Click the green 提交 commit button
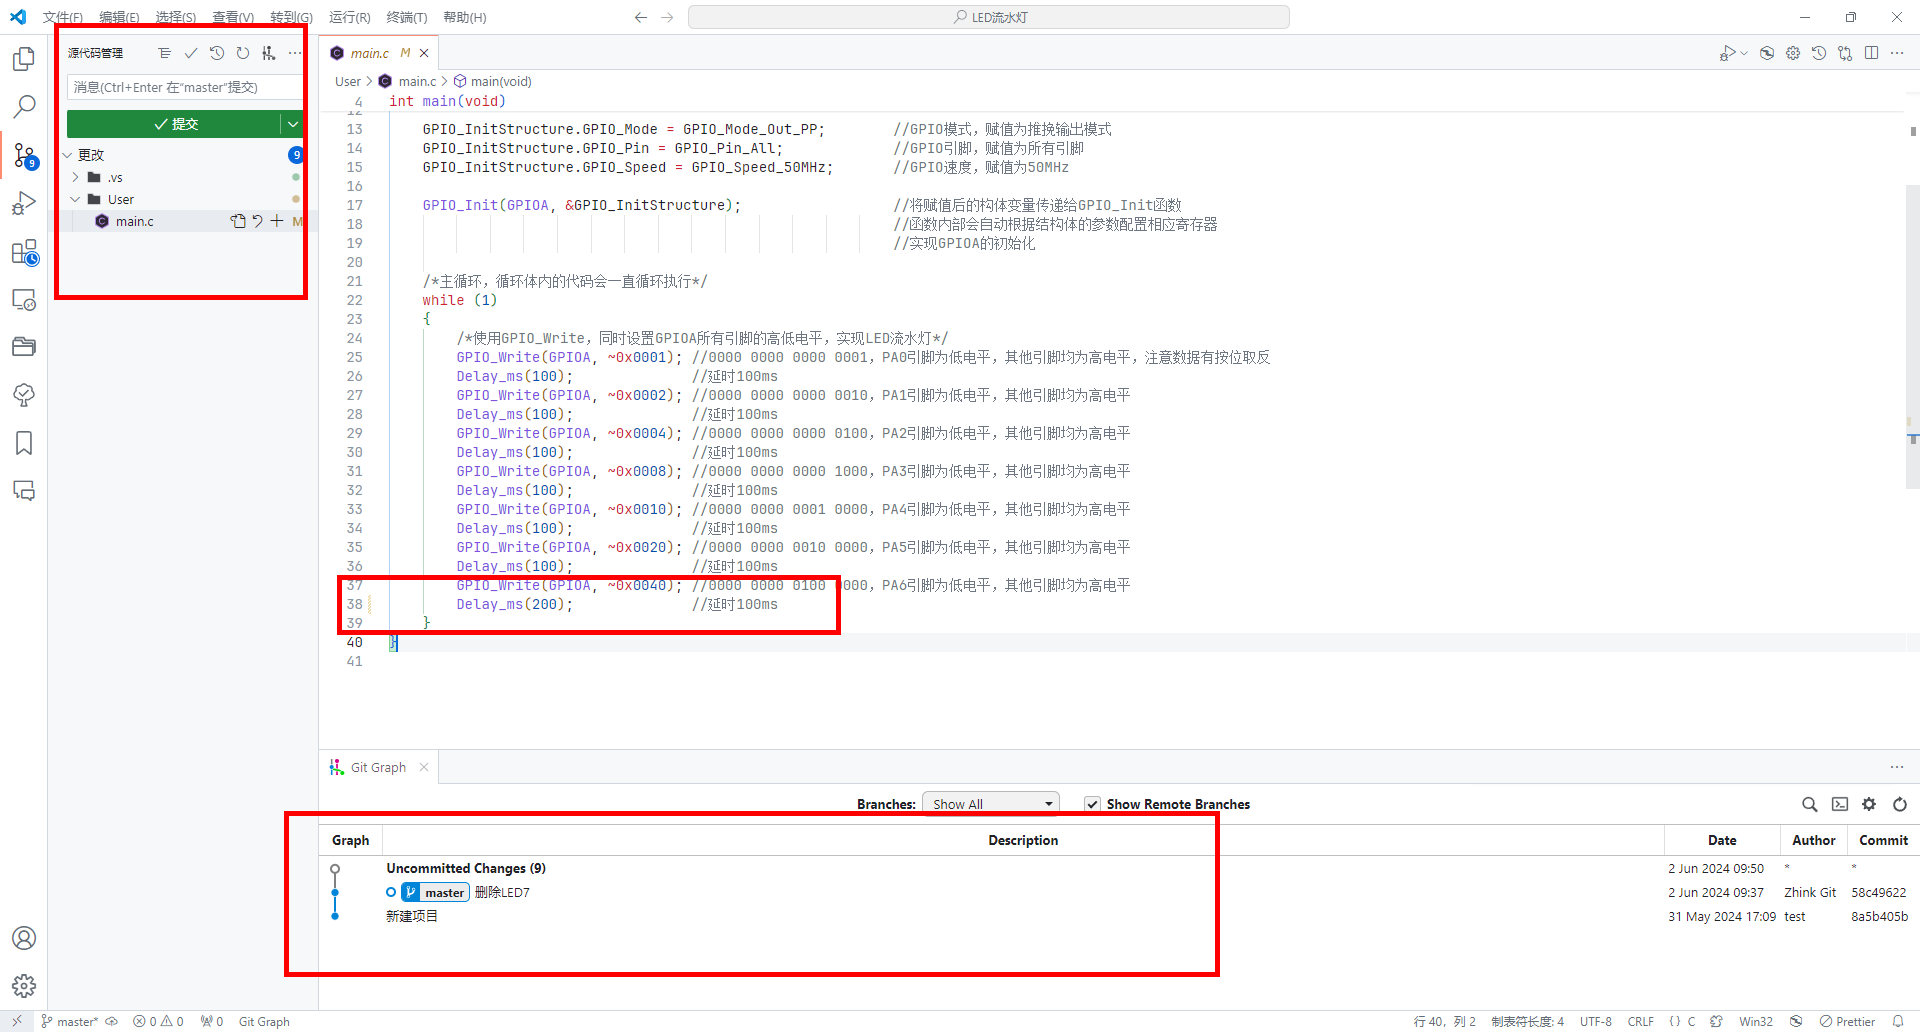This screenshot has width=1920, height=1032. click(x=175, y=124)
